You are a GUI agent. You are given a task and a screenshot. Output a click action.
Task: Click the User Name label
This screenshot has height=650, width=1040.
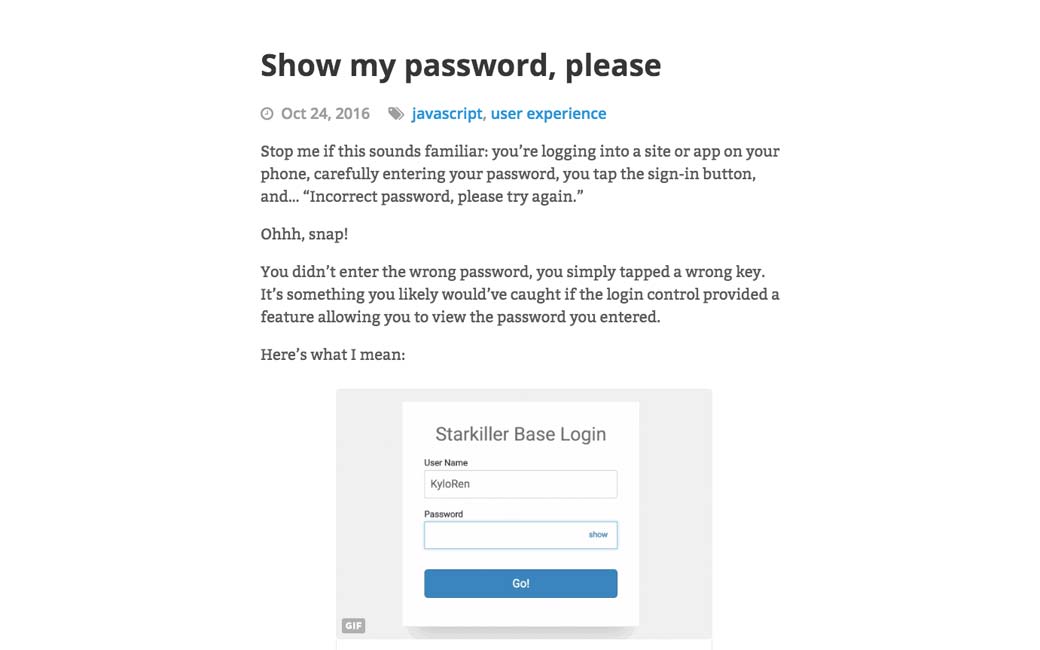pos(446,463)
